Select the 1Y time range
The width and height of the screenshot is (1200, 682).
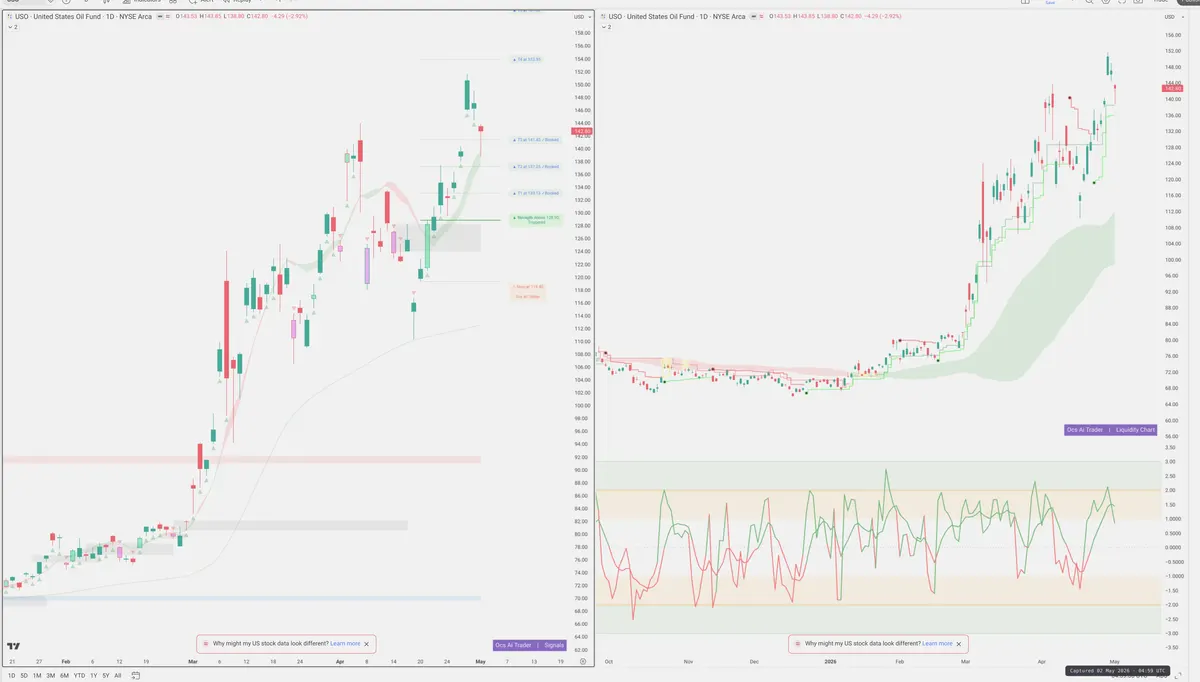(x=93, y=676)
